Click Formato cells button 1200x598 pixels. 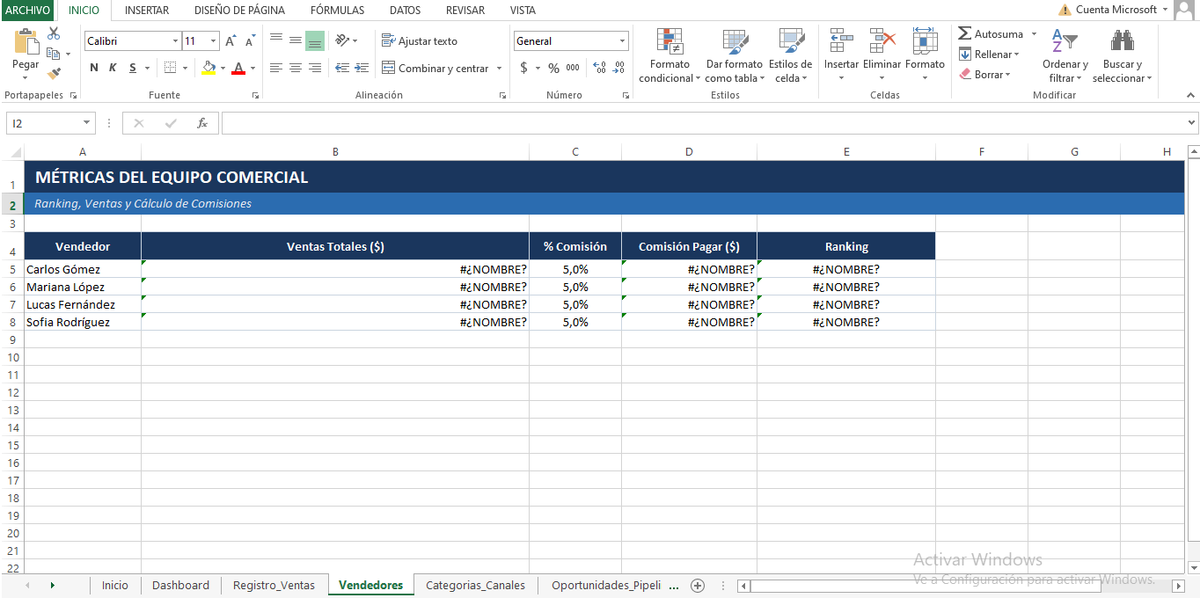point(925,56)
